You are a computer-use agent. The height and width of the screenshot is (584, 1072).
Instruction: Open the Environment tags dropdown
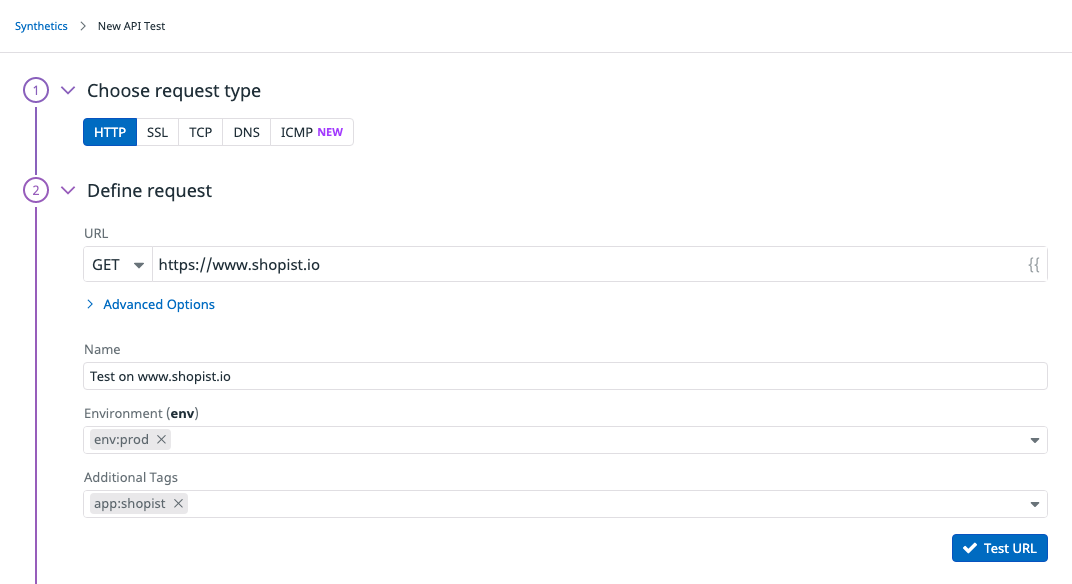1035,440
